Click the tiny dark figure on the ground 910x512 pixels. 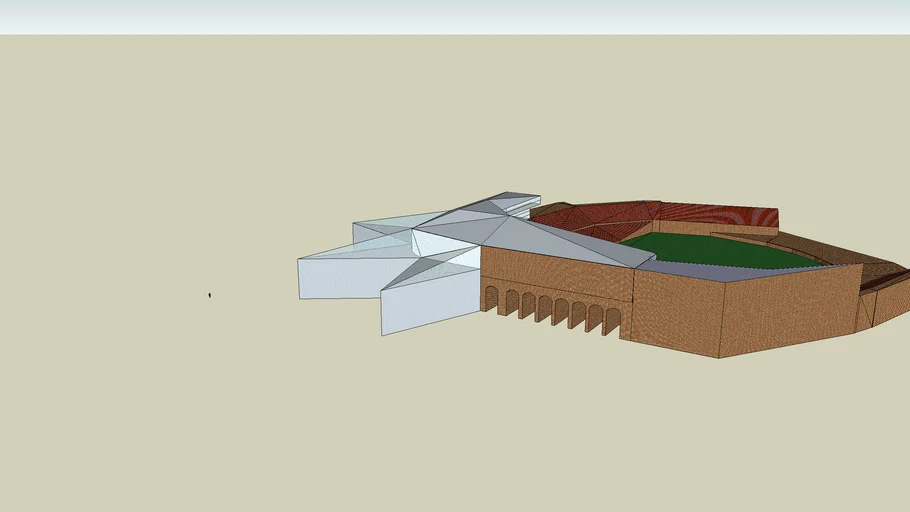[209, 295]
